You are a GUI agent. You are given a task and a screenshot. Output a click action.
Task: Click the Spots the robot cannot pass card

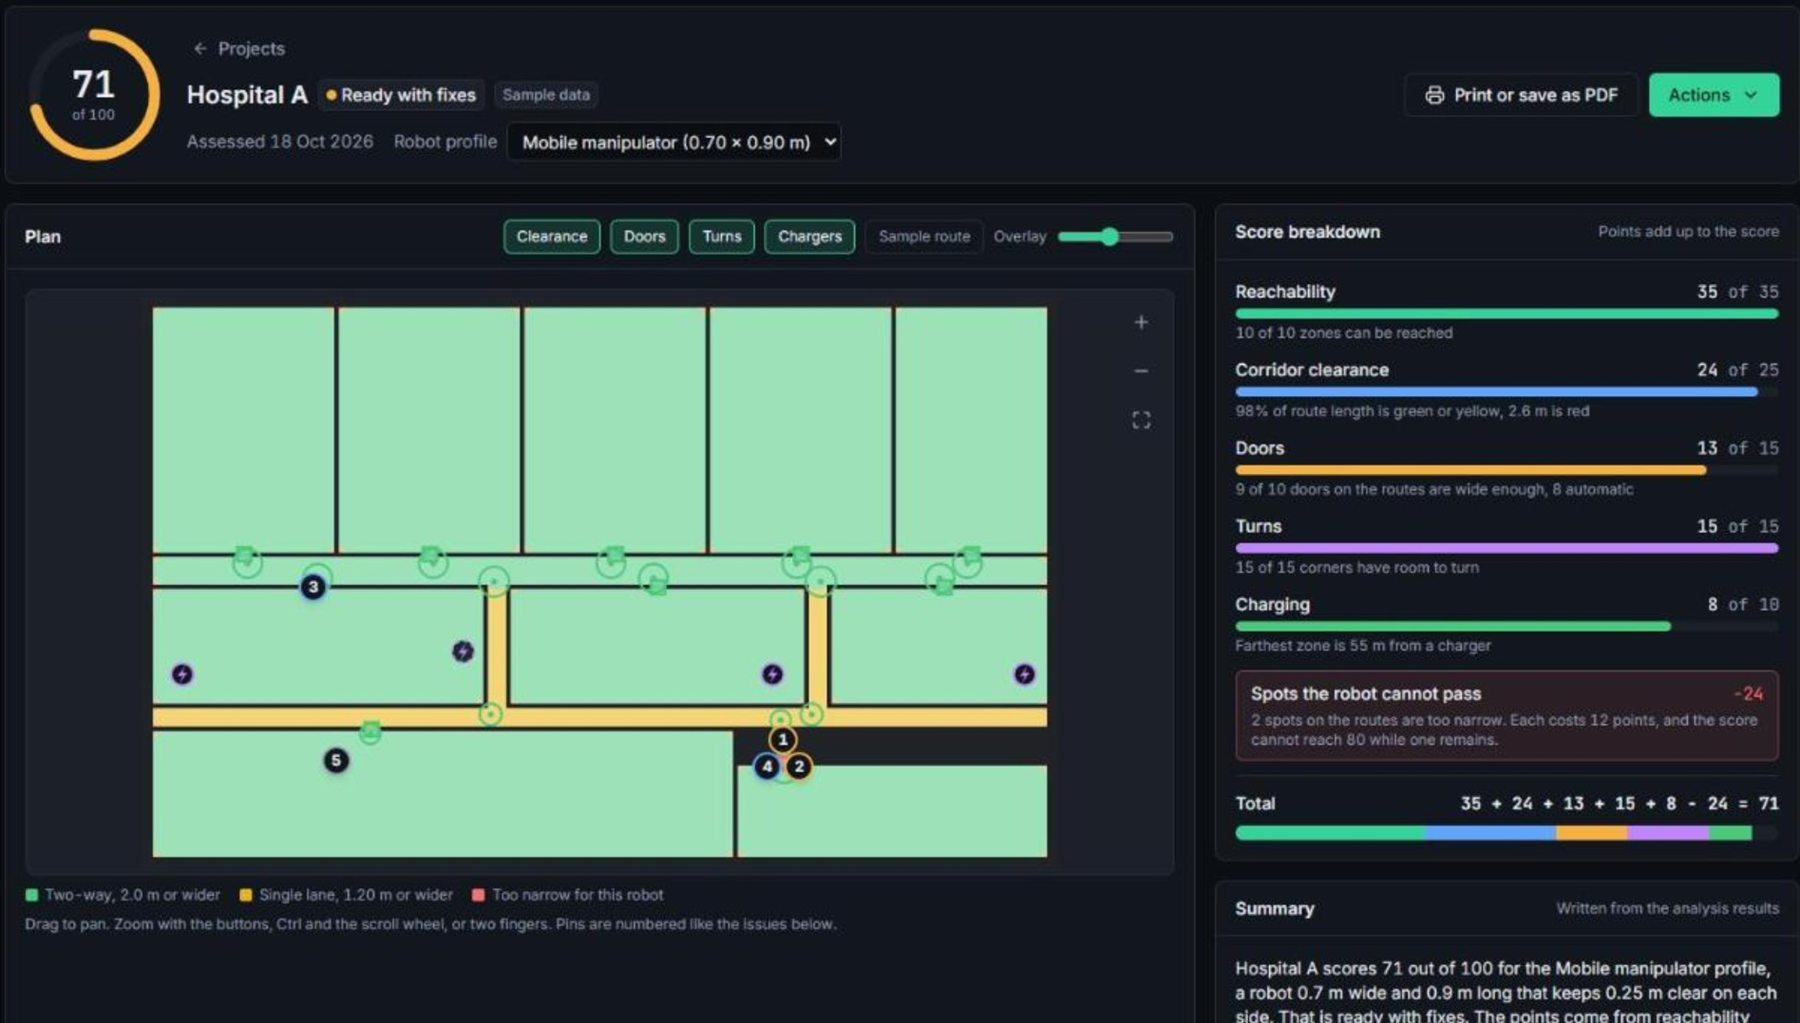[x=1506, y=716]
